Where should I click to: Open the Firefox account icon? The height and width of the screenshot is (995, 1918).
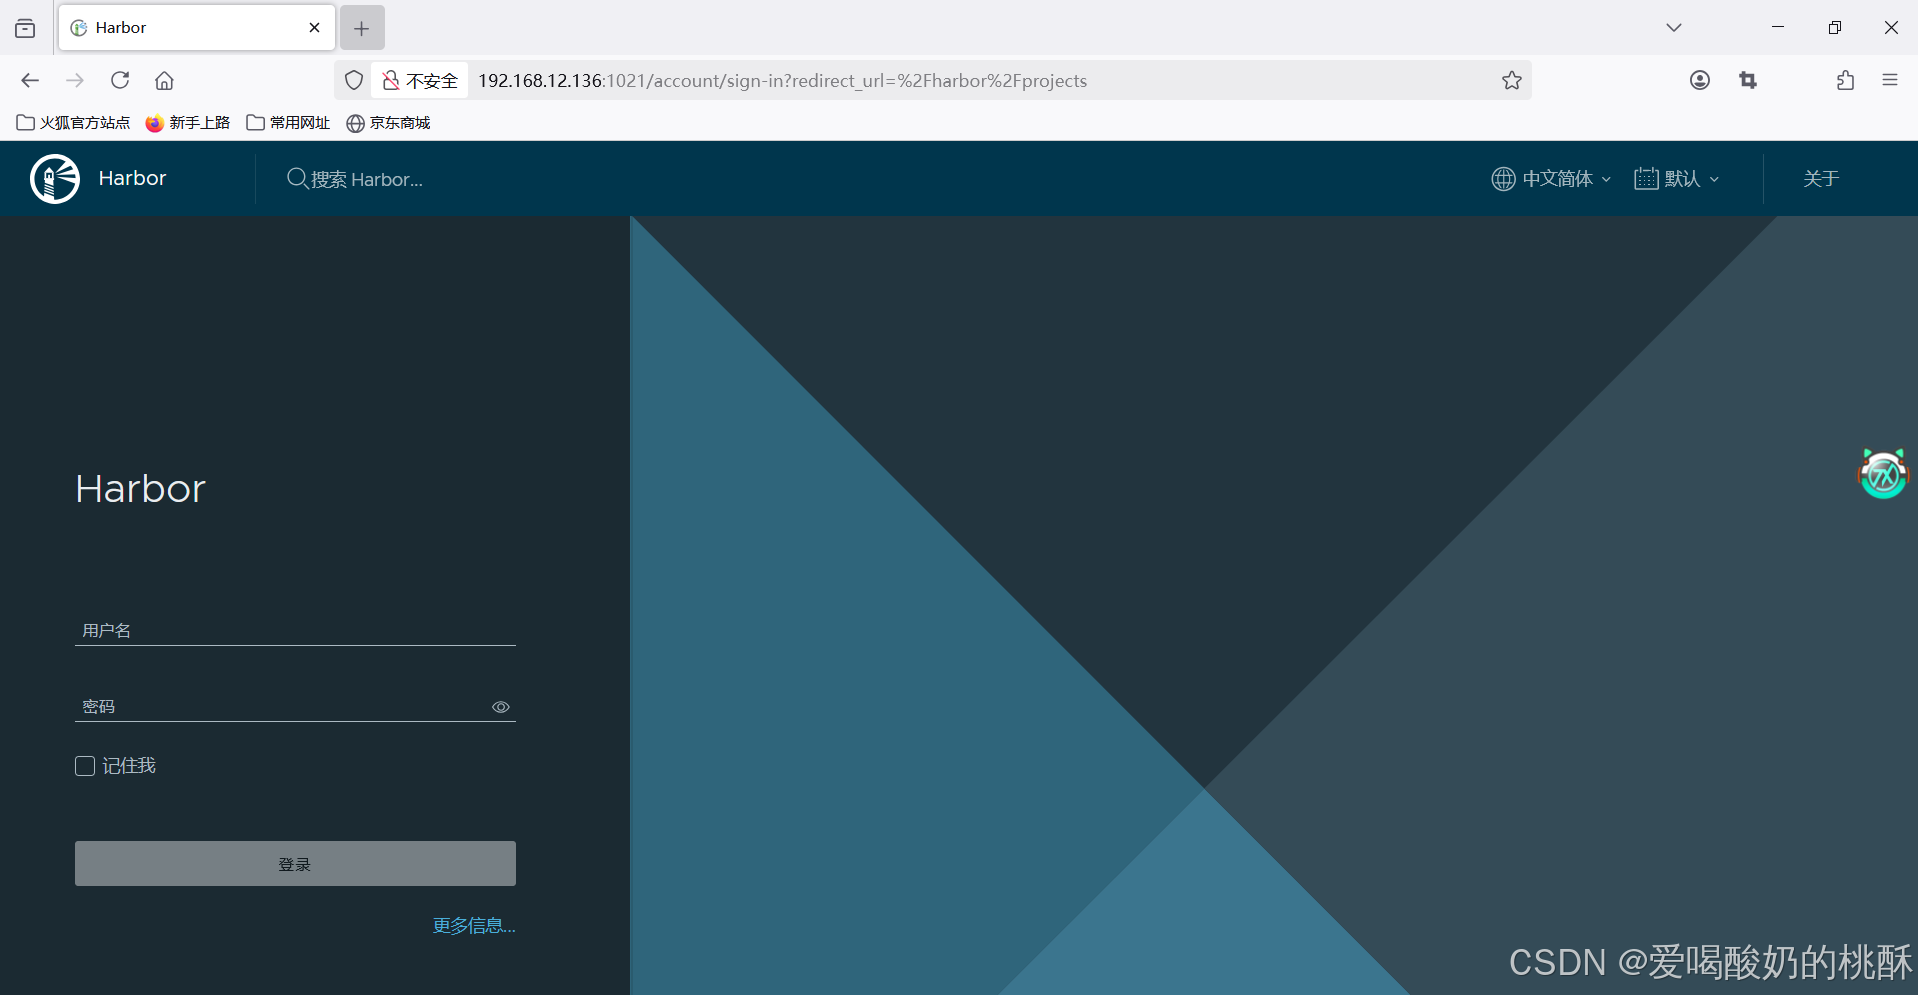(x=1700, y=80)
